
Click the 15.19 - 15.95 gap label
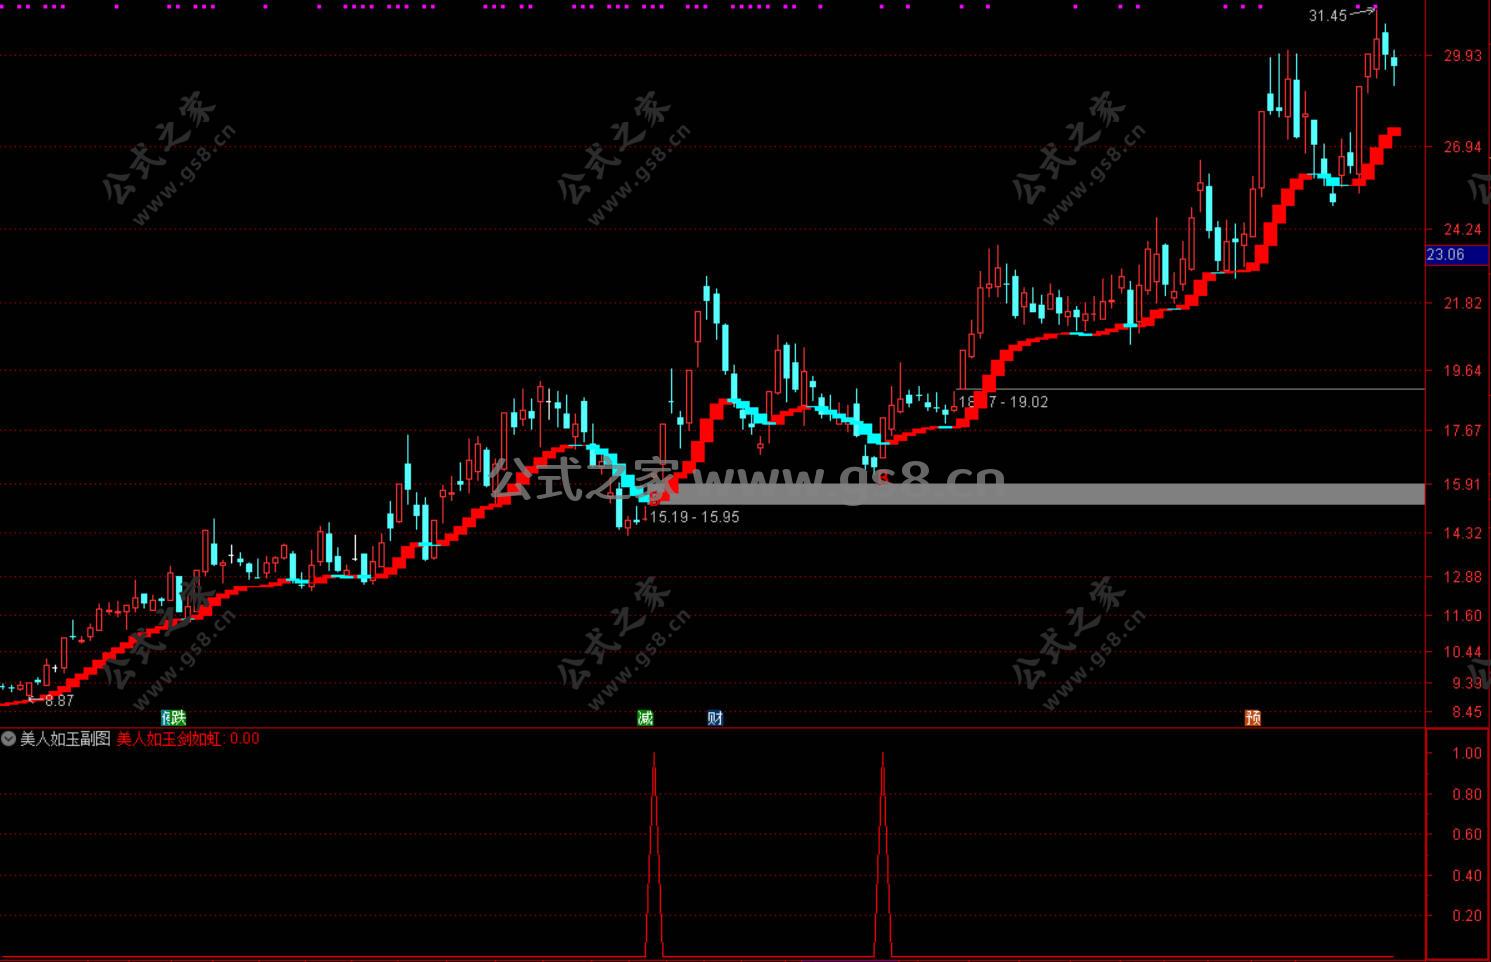(x=695, y=517)
